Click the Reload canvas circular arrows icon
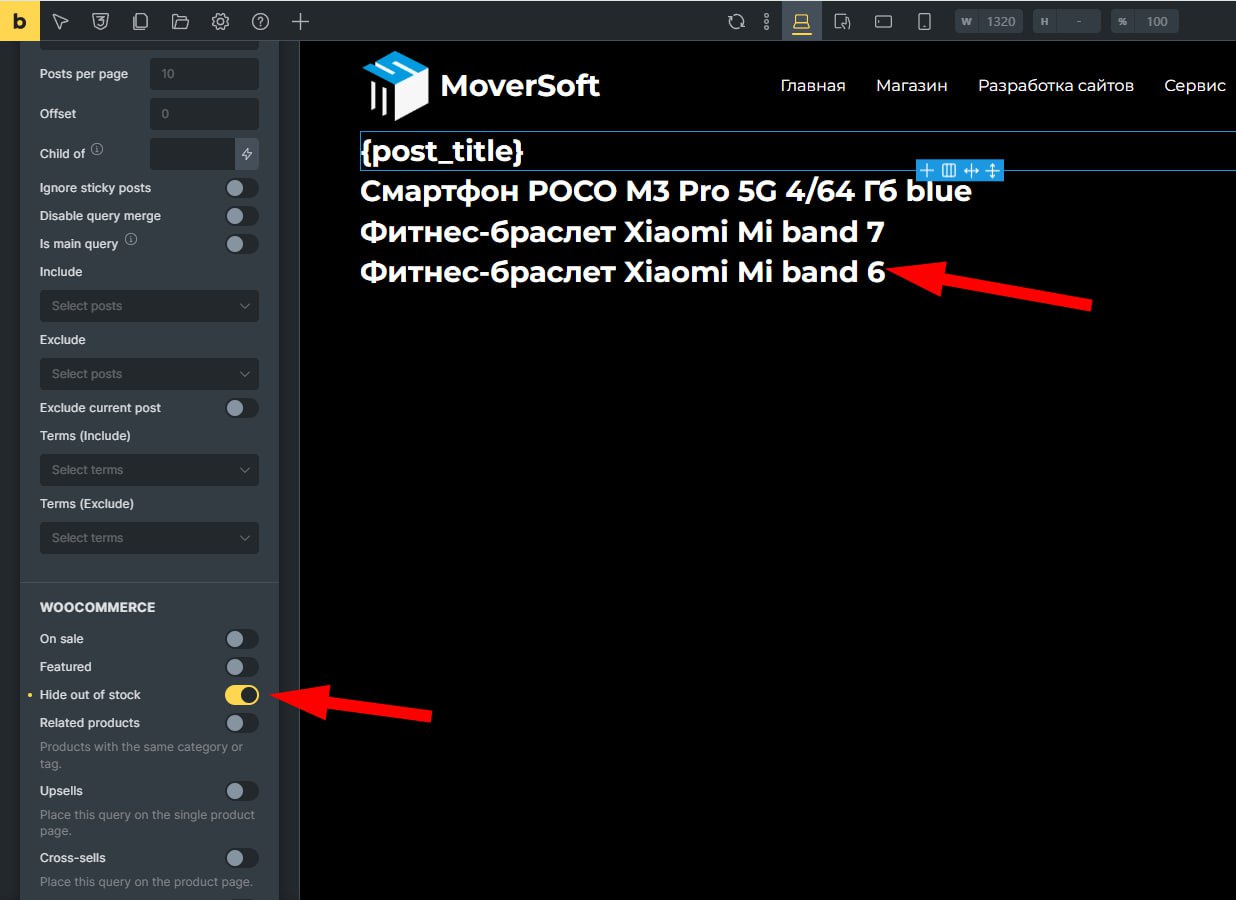This screenshot has width=1236, height=900. (x=736, y=21)
